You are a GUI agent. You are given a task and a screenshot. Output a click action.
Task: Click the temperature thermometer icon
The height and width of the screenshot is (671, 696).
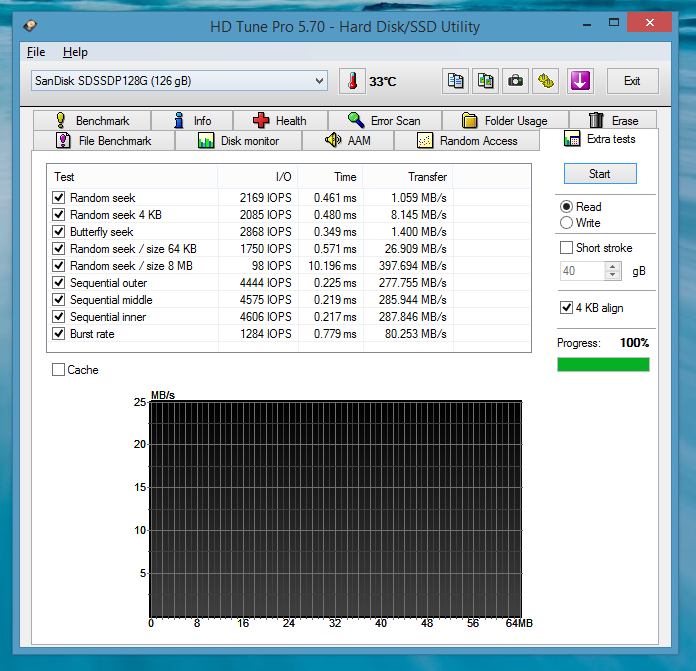[352, 81]
